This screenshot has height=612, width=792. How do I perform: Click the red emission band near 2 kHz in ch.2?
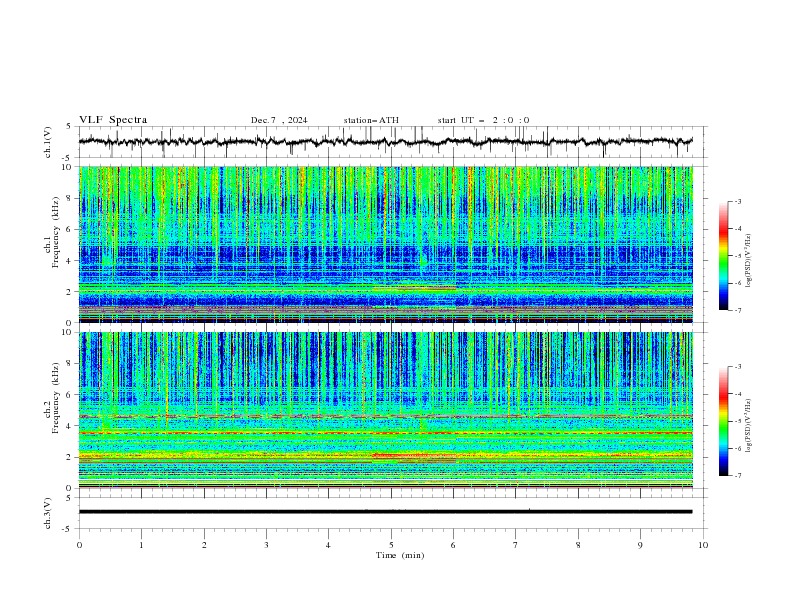coord(414,456)
